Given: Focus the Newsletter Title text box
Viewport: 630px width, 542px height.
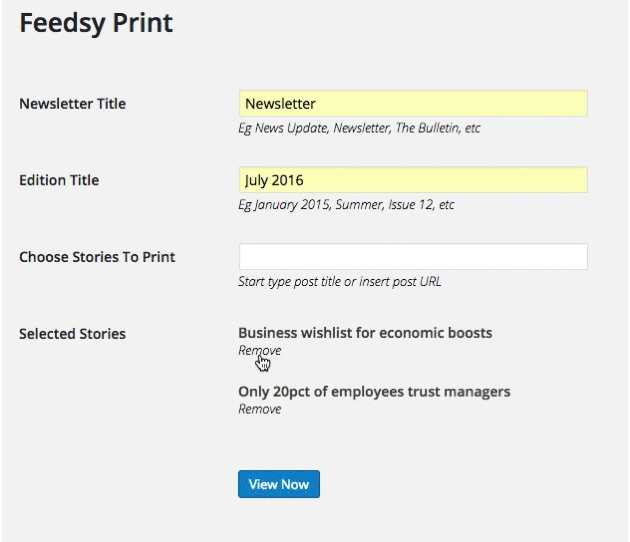Looking at the screenshot, I should pos(413,104).
